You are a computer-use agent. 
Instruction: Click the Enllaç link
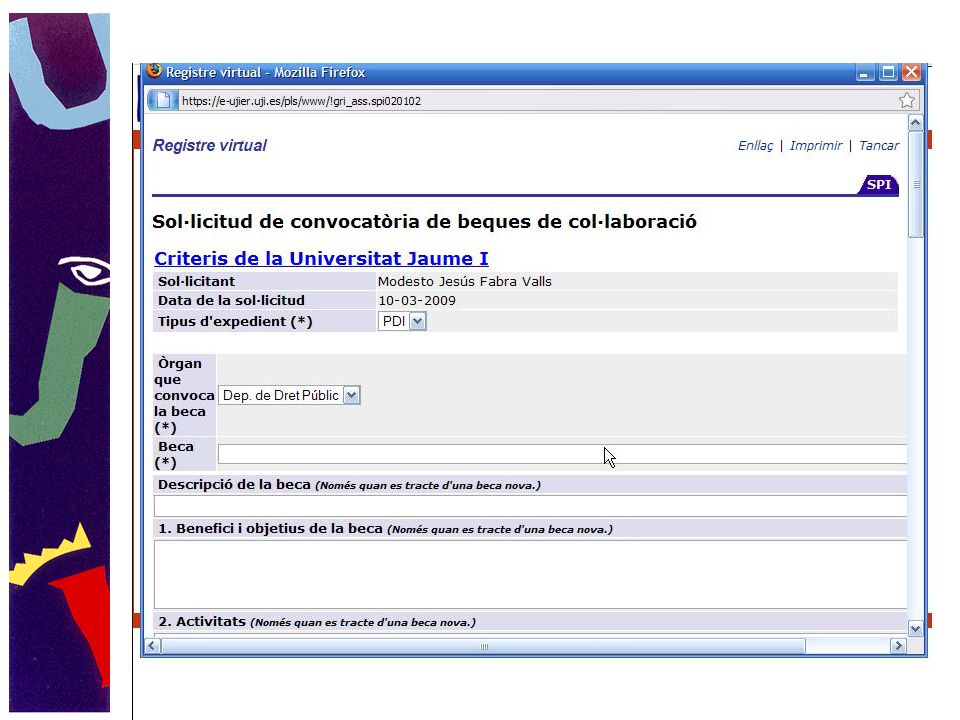point(755,146)
